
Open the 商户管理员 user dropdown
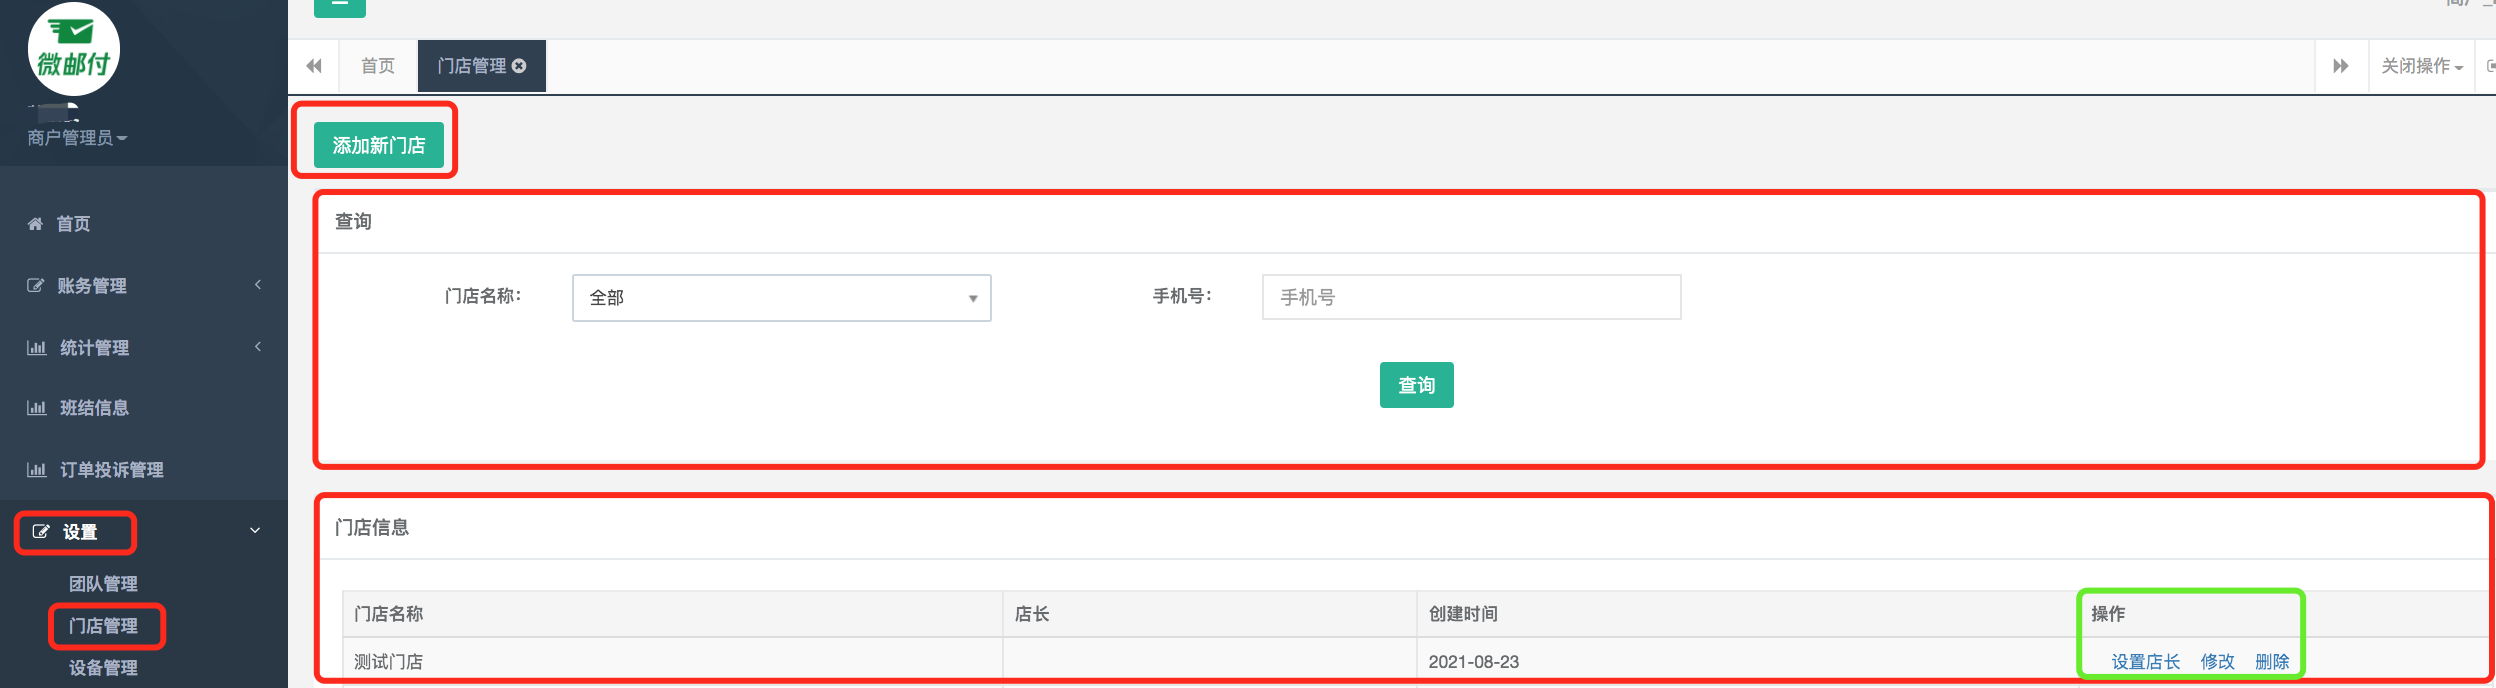(x=77, y=138)
